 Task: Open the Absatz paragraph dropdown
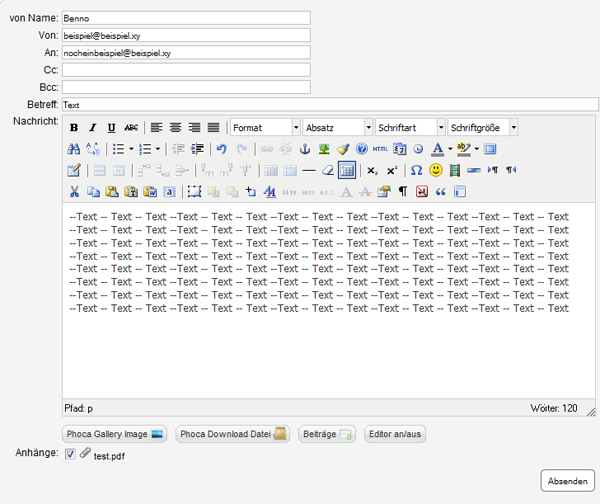coord(338,128)
